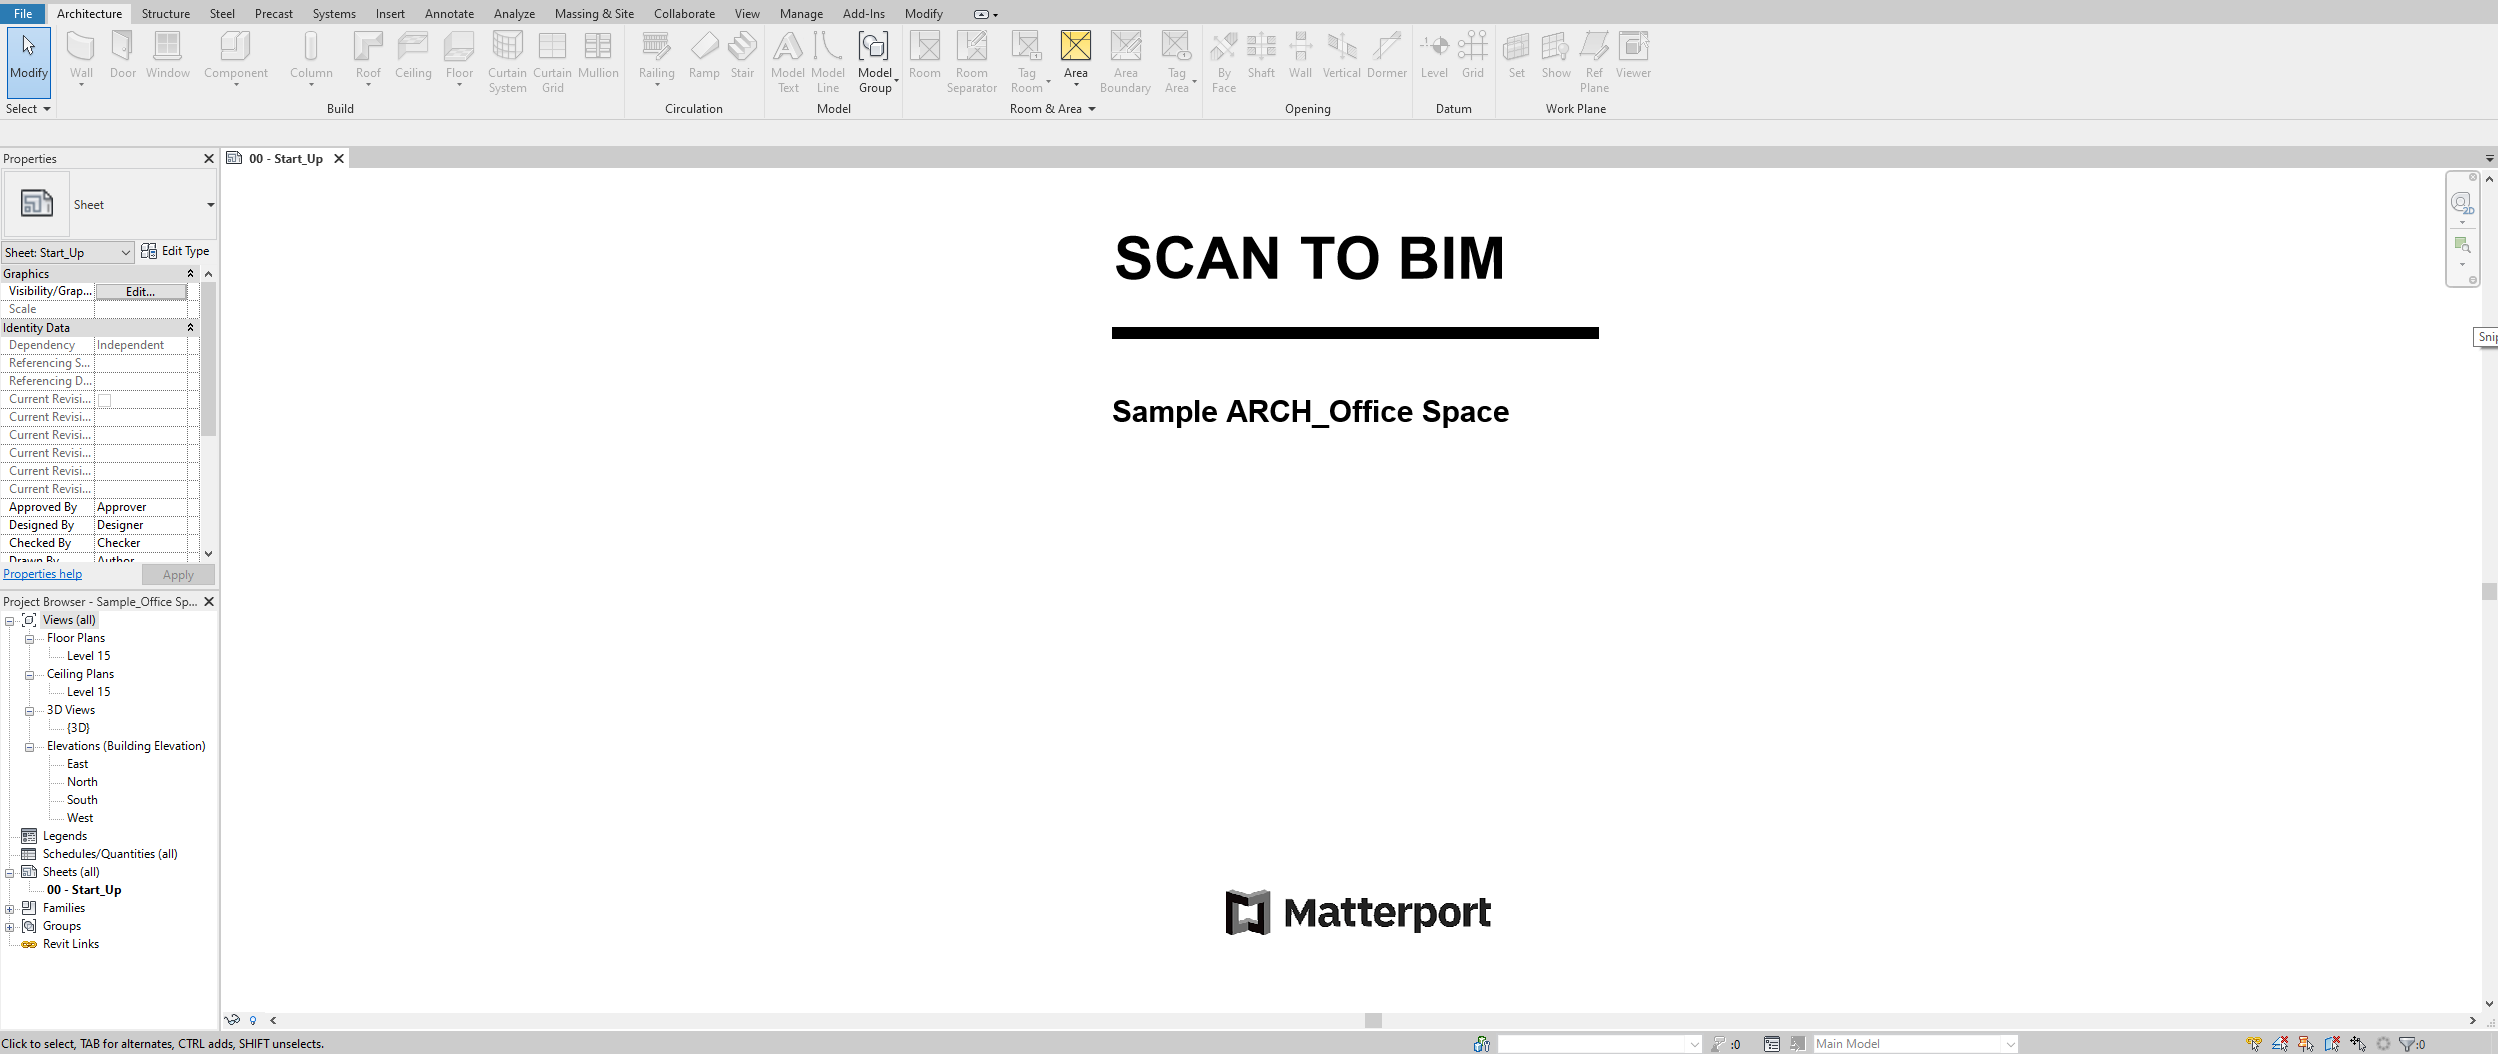Screen dimensions: 2498x1055
Task: Collapse the Floor Plans tree node
Action: click(x=30, y=639)
